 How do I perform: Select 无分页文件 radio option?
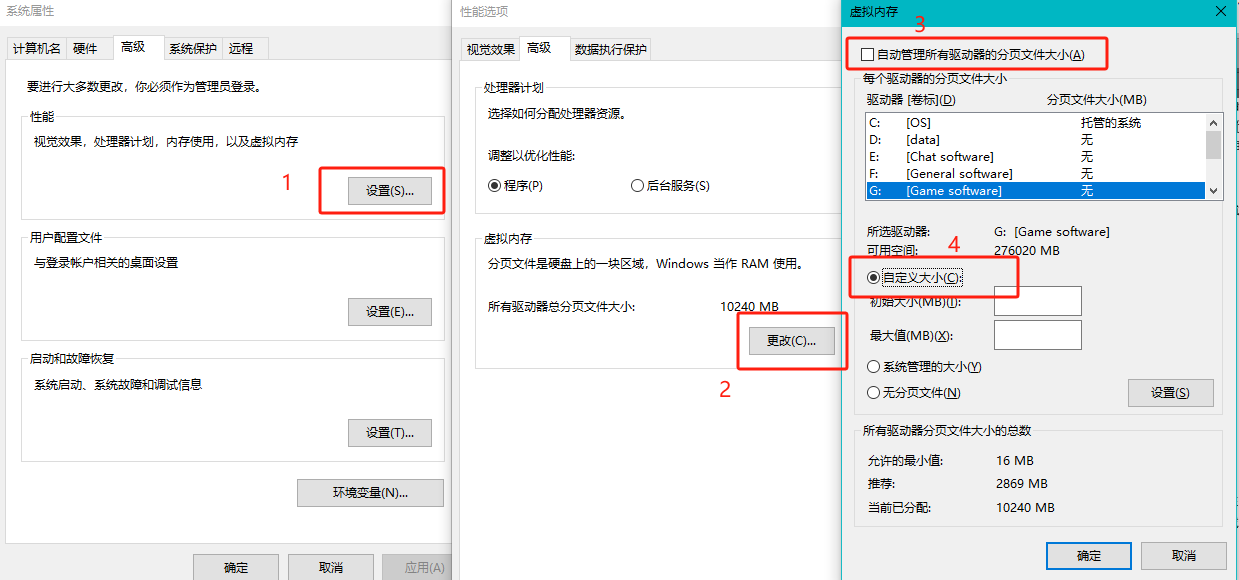coord(874,393)
